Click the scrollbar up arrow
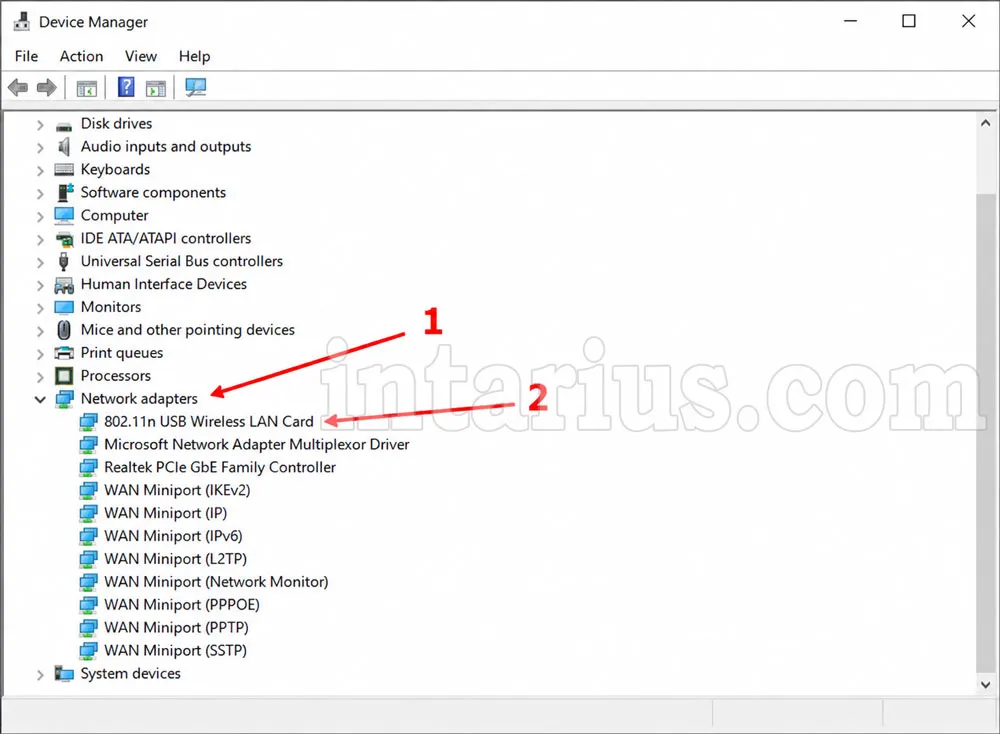1000x734 pixels. (x=986, y=122)
